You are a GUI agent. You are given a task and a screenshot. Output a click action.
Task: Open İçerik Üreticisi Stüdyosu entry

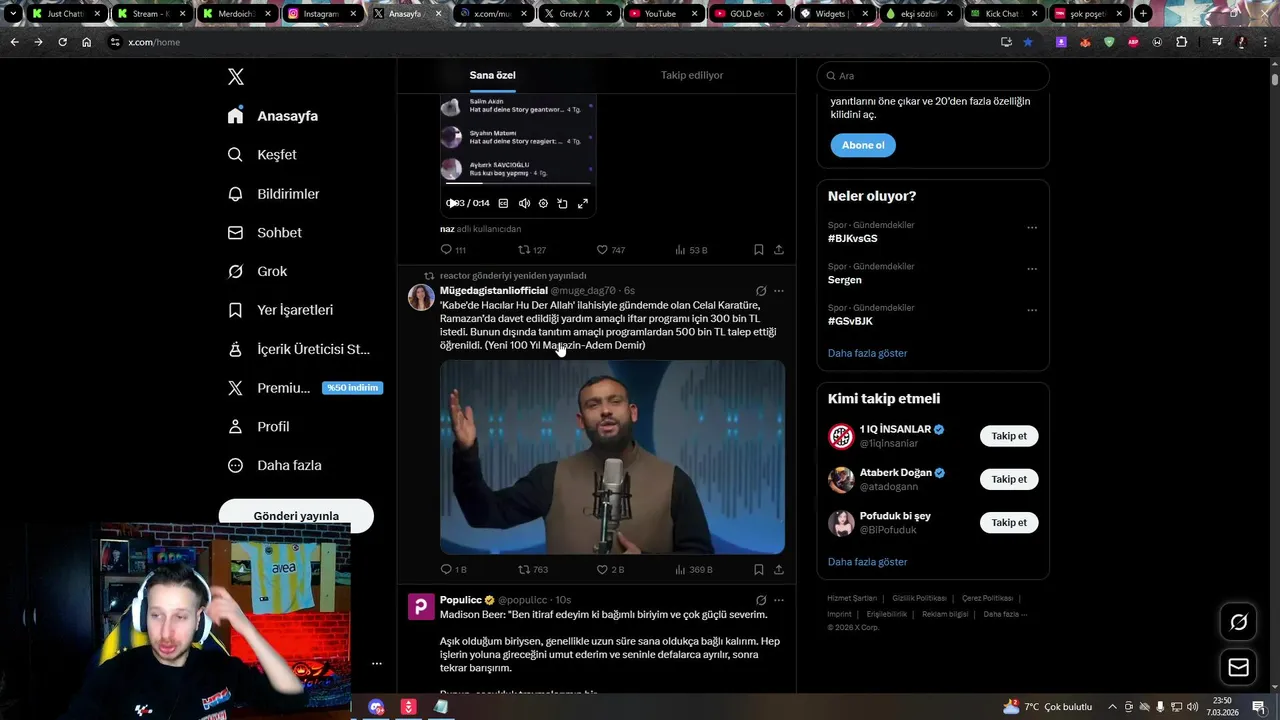[x=299, y=349]
